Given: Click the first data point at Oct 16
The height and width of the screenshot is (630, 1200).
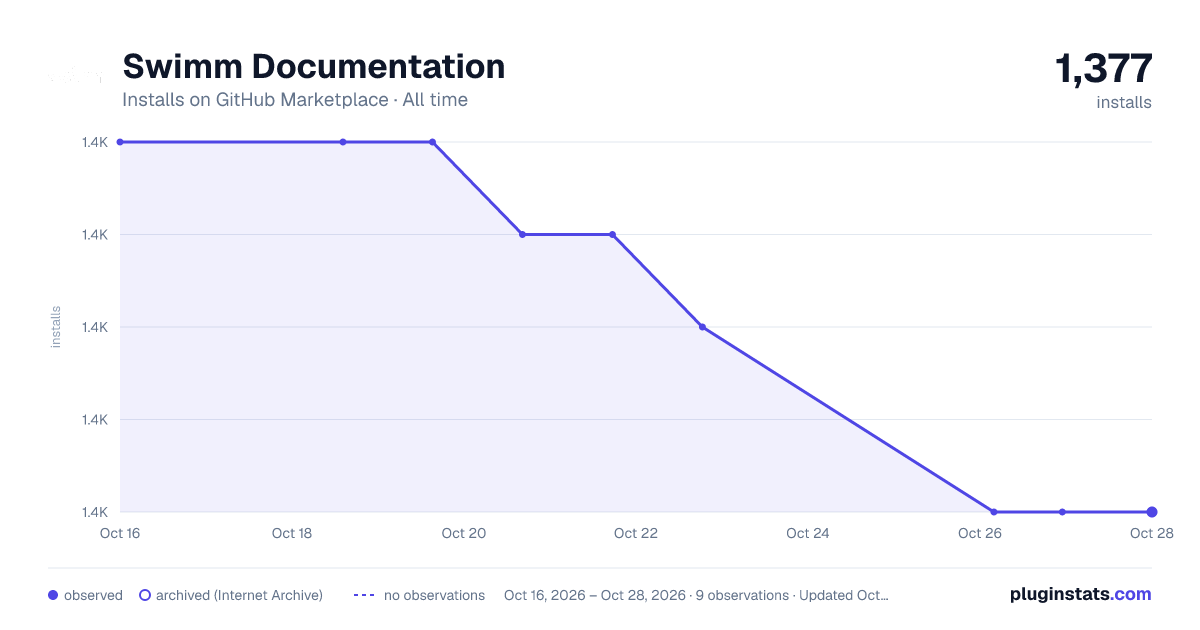Looking at the screenshot, I should click(120, 142).
